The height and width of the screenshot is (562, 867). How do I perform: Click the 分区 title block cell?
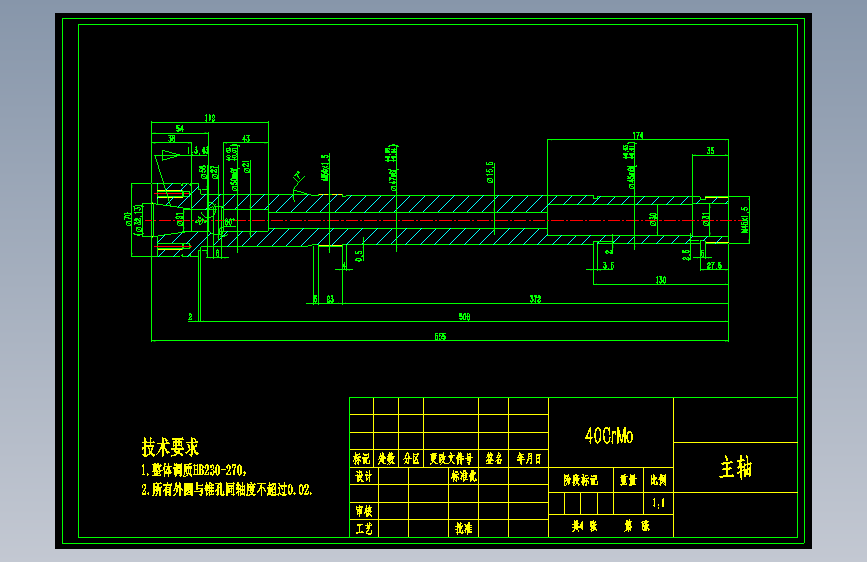pos(411,459)
